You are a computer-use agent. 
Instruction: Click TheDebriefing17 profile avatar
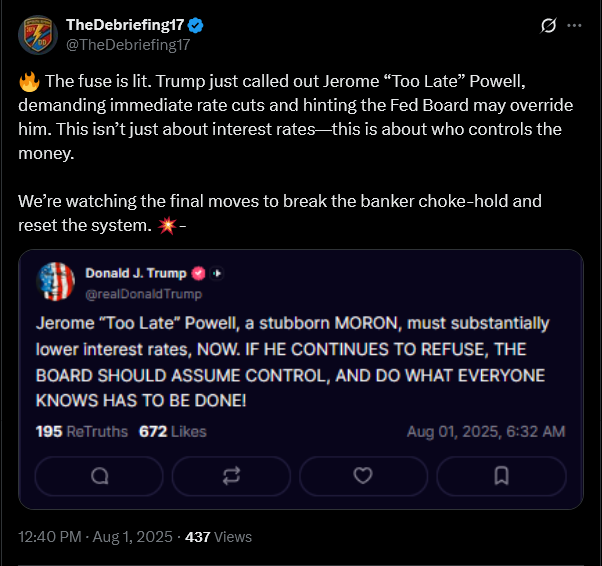click(x=37, y=34)
